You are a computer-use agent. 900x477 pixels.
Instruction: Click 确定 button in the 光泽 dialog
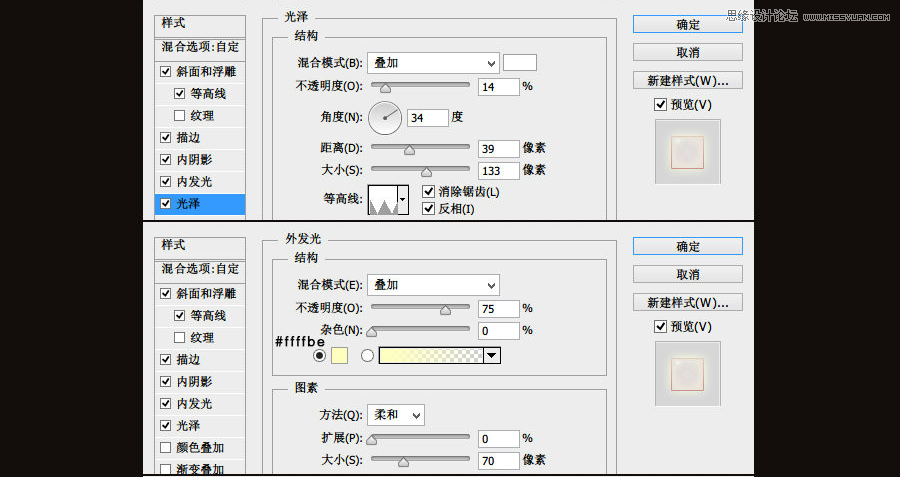point(687,24)
